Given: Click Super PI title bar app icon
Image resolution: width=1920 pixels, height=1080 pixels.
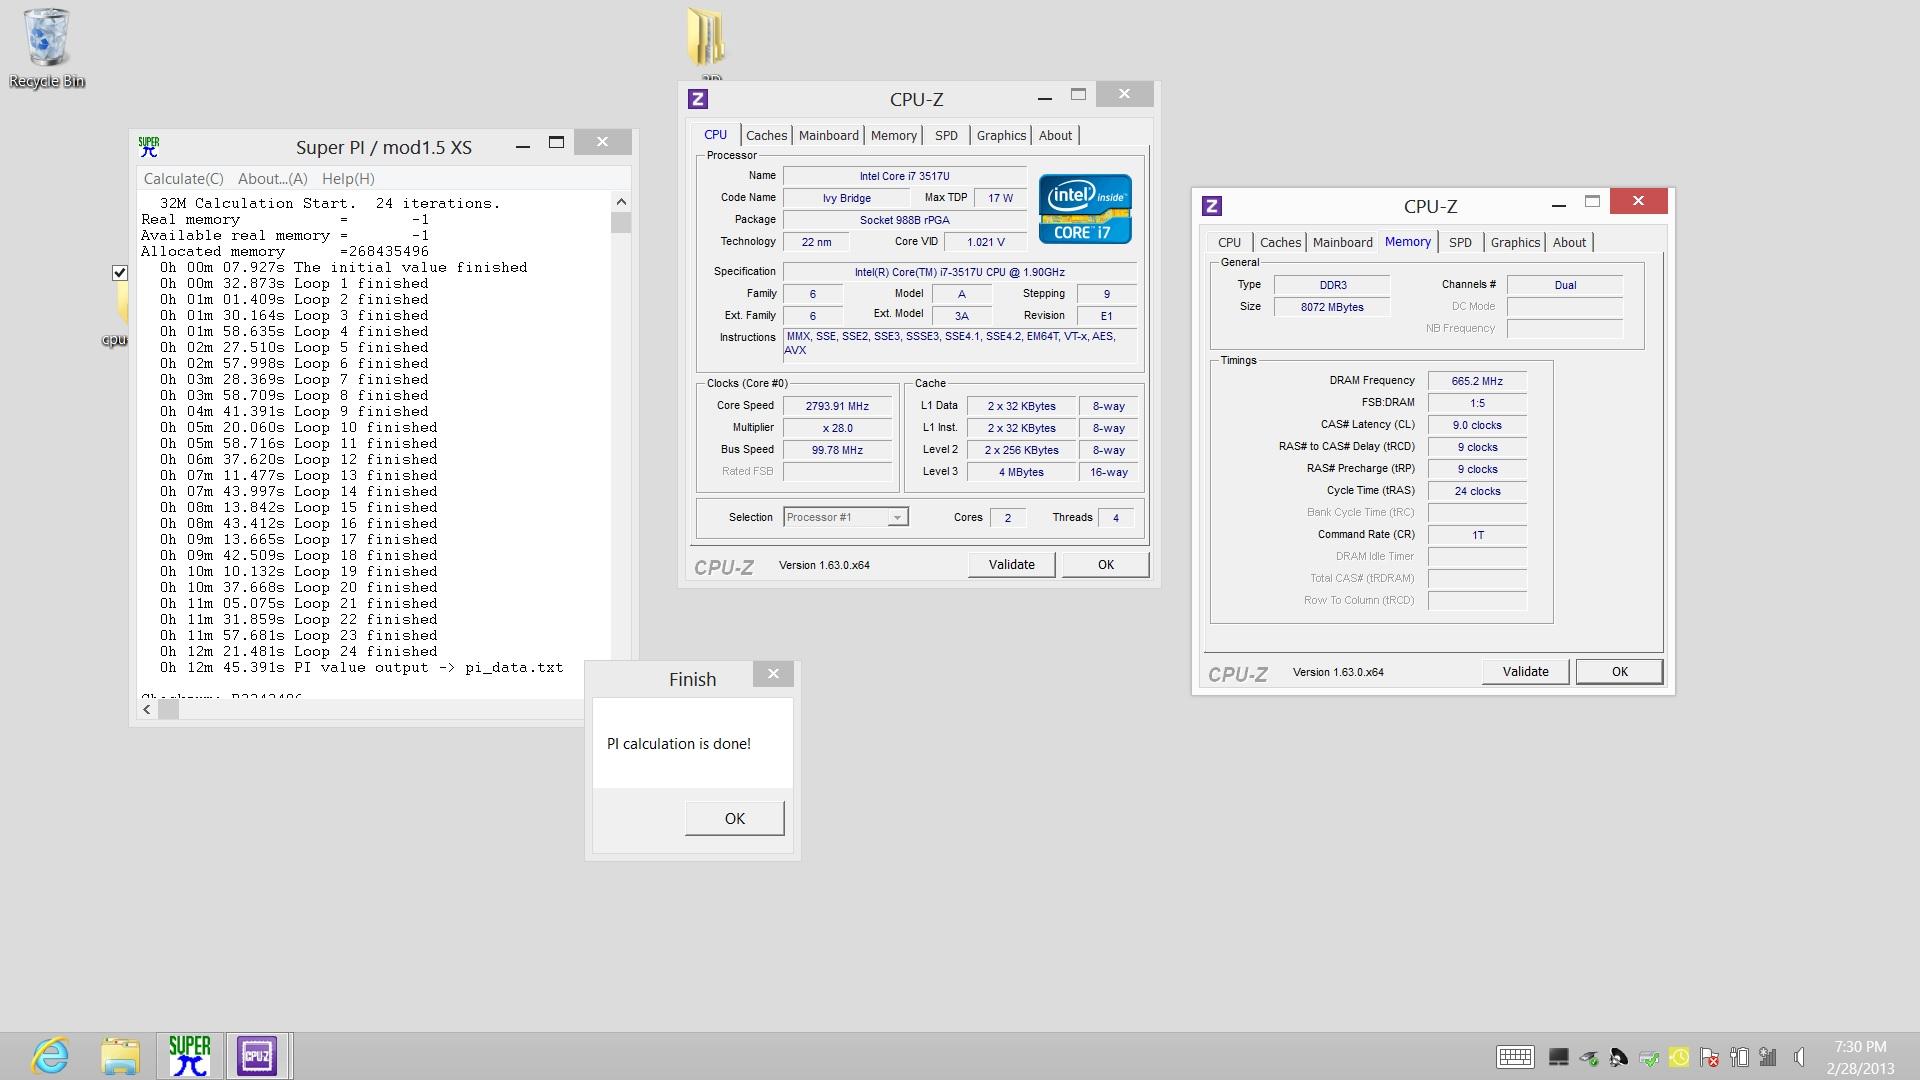Looking at the screenshot, I should pos(149,147).
